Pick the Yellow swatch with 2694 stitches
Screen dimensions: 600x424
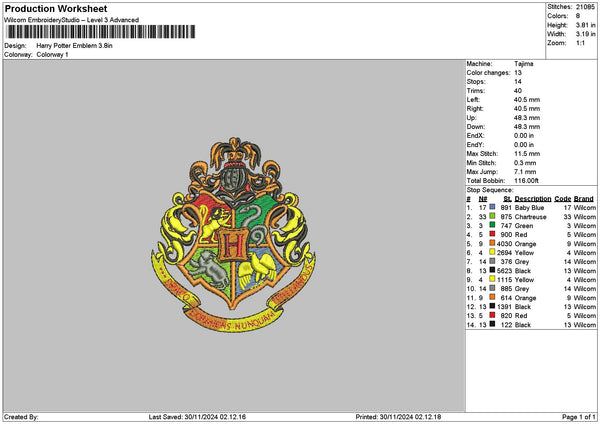(492, 252)
